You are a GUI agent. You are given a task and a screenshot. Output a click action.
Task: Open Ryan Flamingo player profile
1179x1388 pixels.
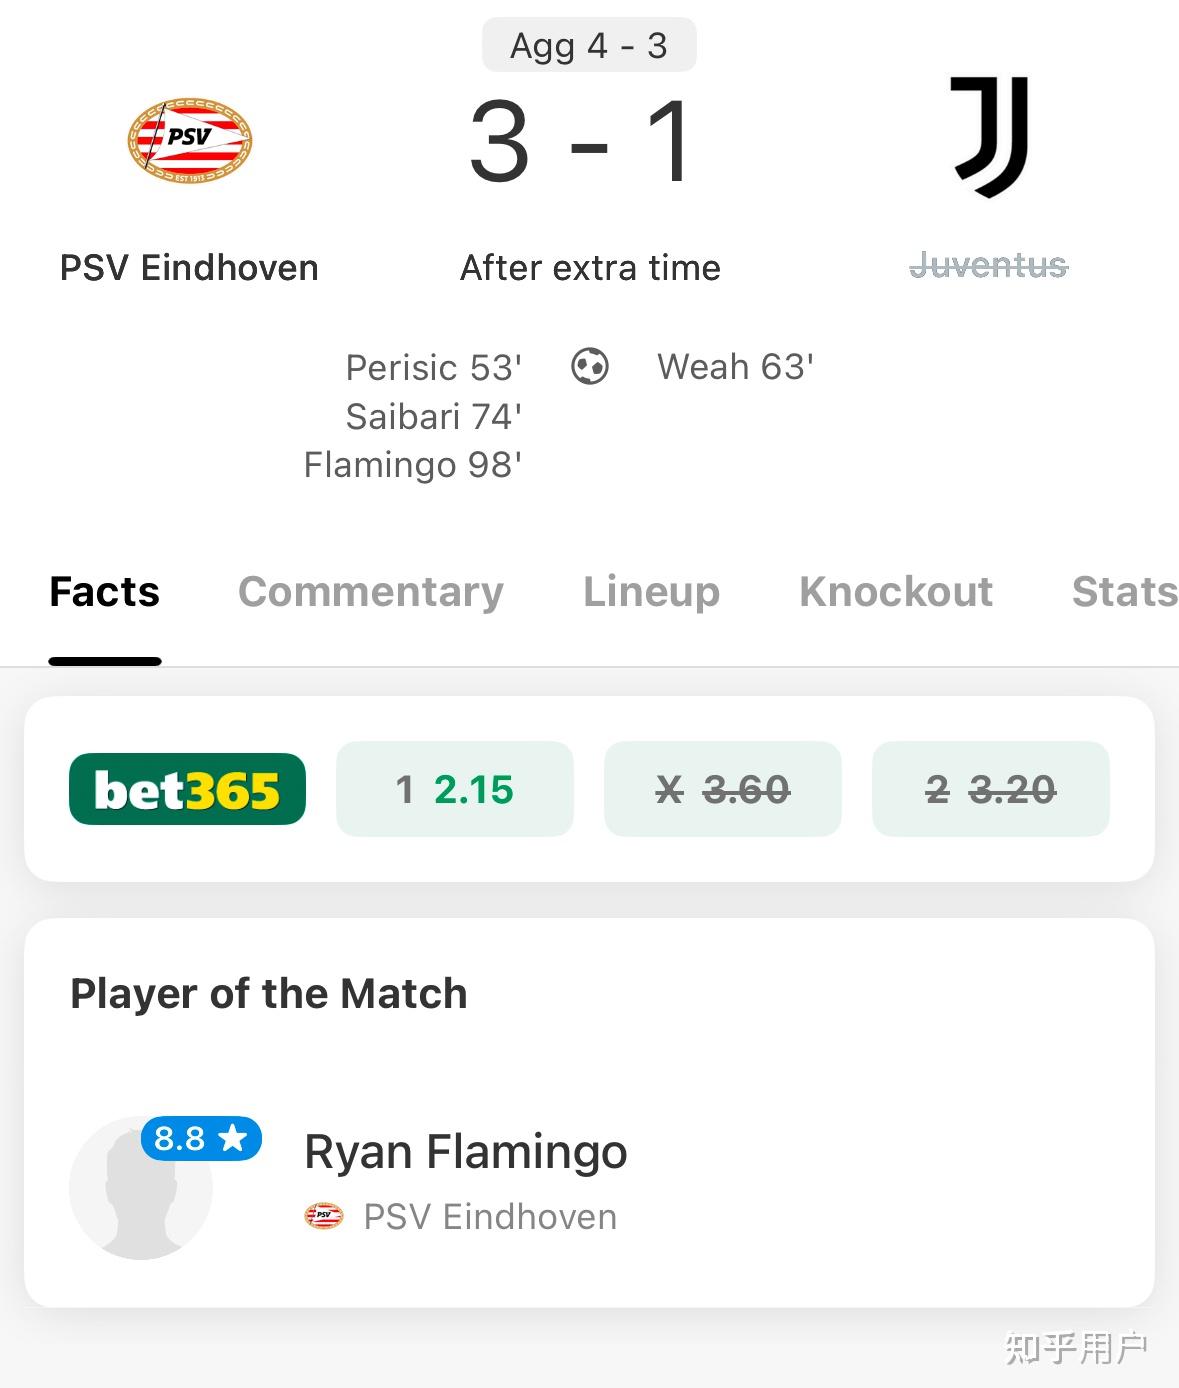tap(466, 1152)
